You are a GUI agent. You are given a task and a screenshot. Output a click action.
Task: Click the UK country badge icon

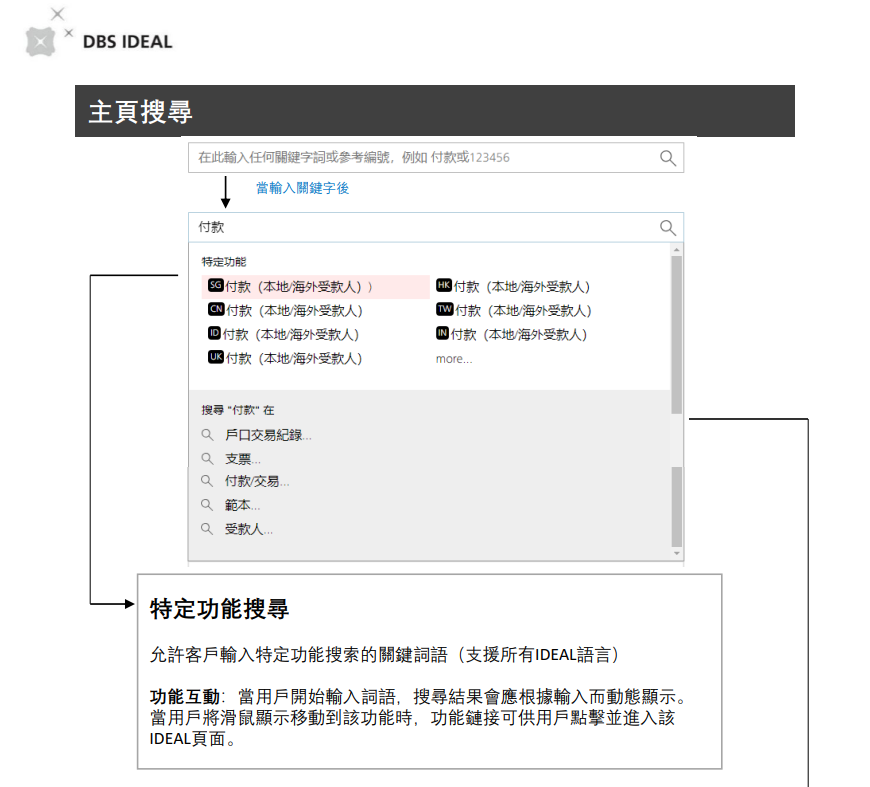(216, 357)
